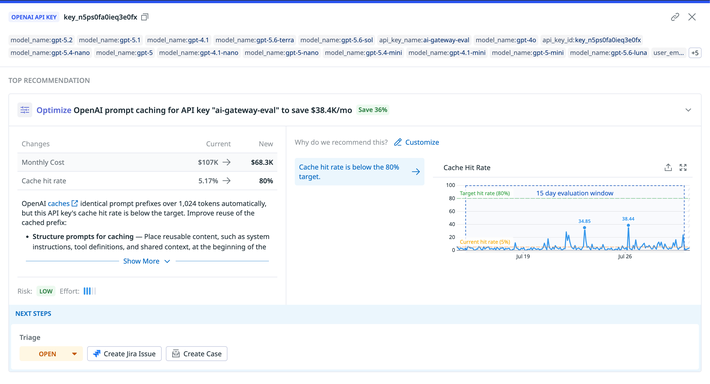This screenshot has width=710, height=384.
Task: Copy the API key ID to clipboard
Action: (x=145, y=17)
